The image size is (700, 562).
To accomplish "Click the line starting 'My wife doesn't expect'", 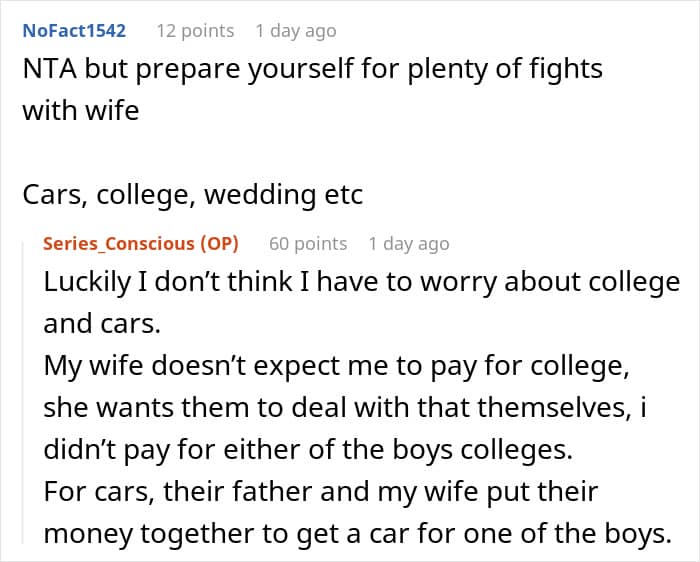I will pos(336,366).
